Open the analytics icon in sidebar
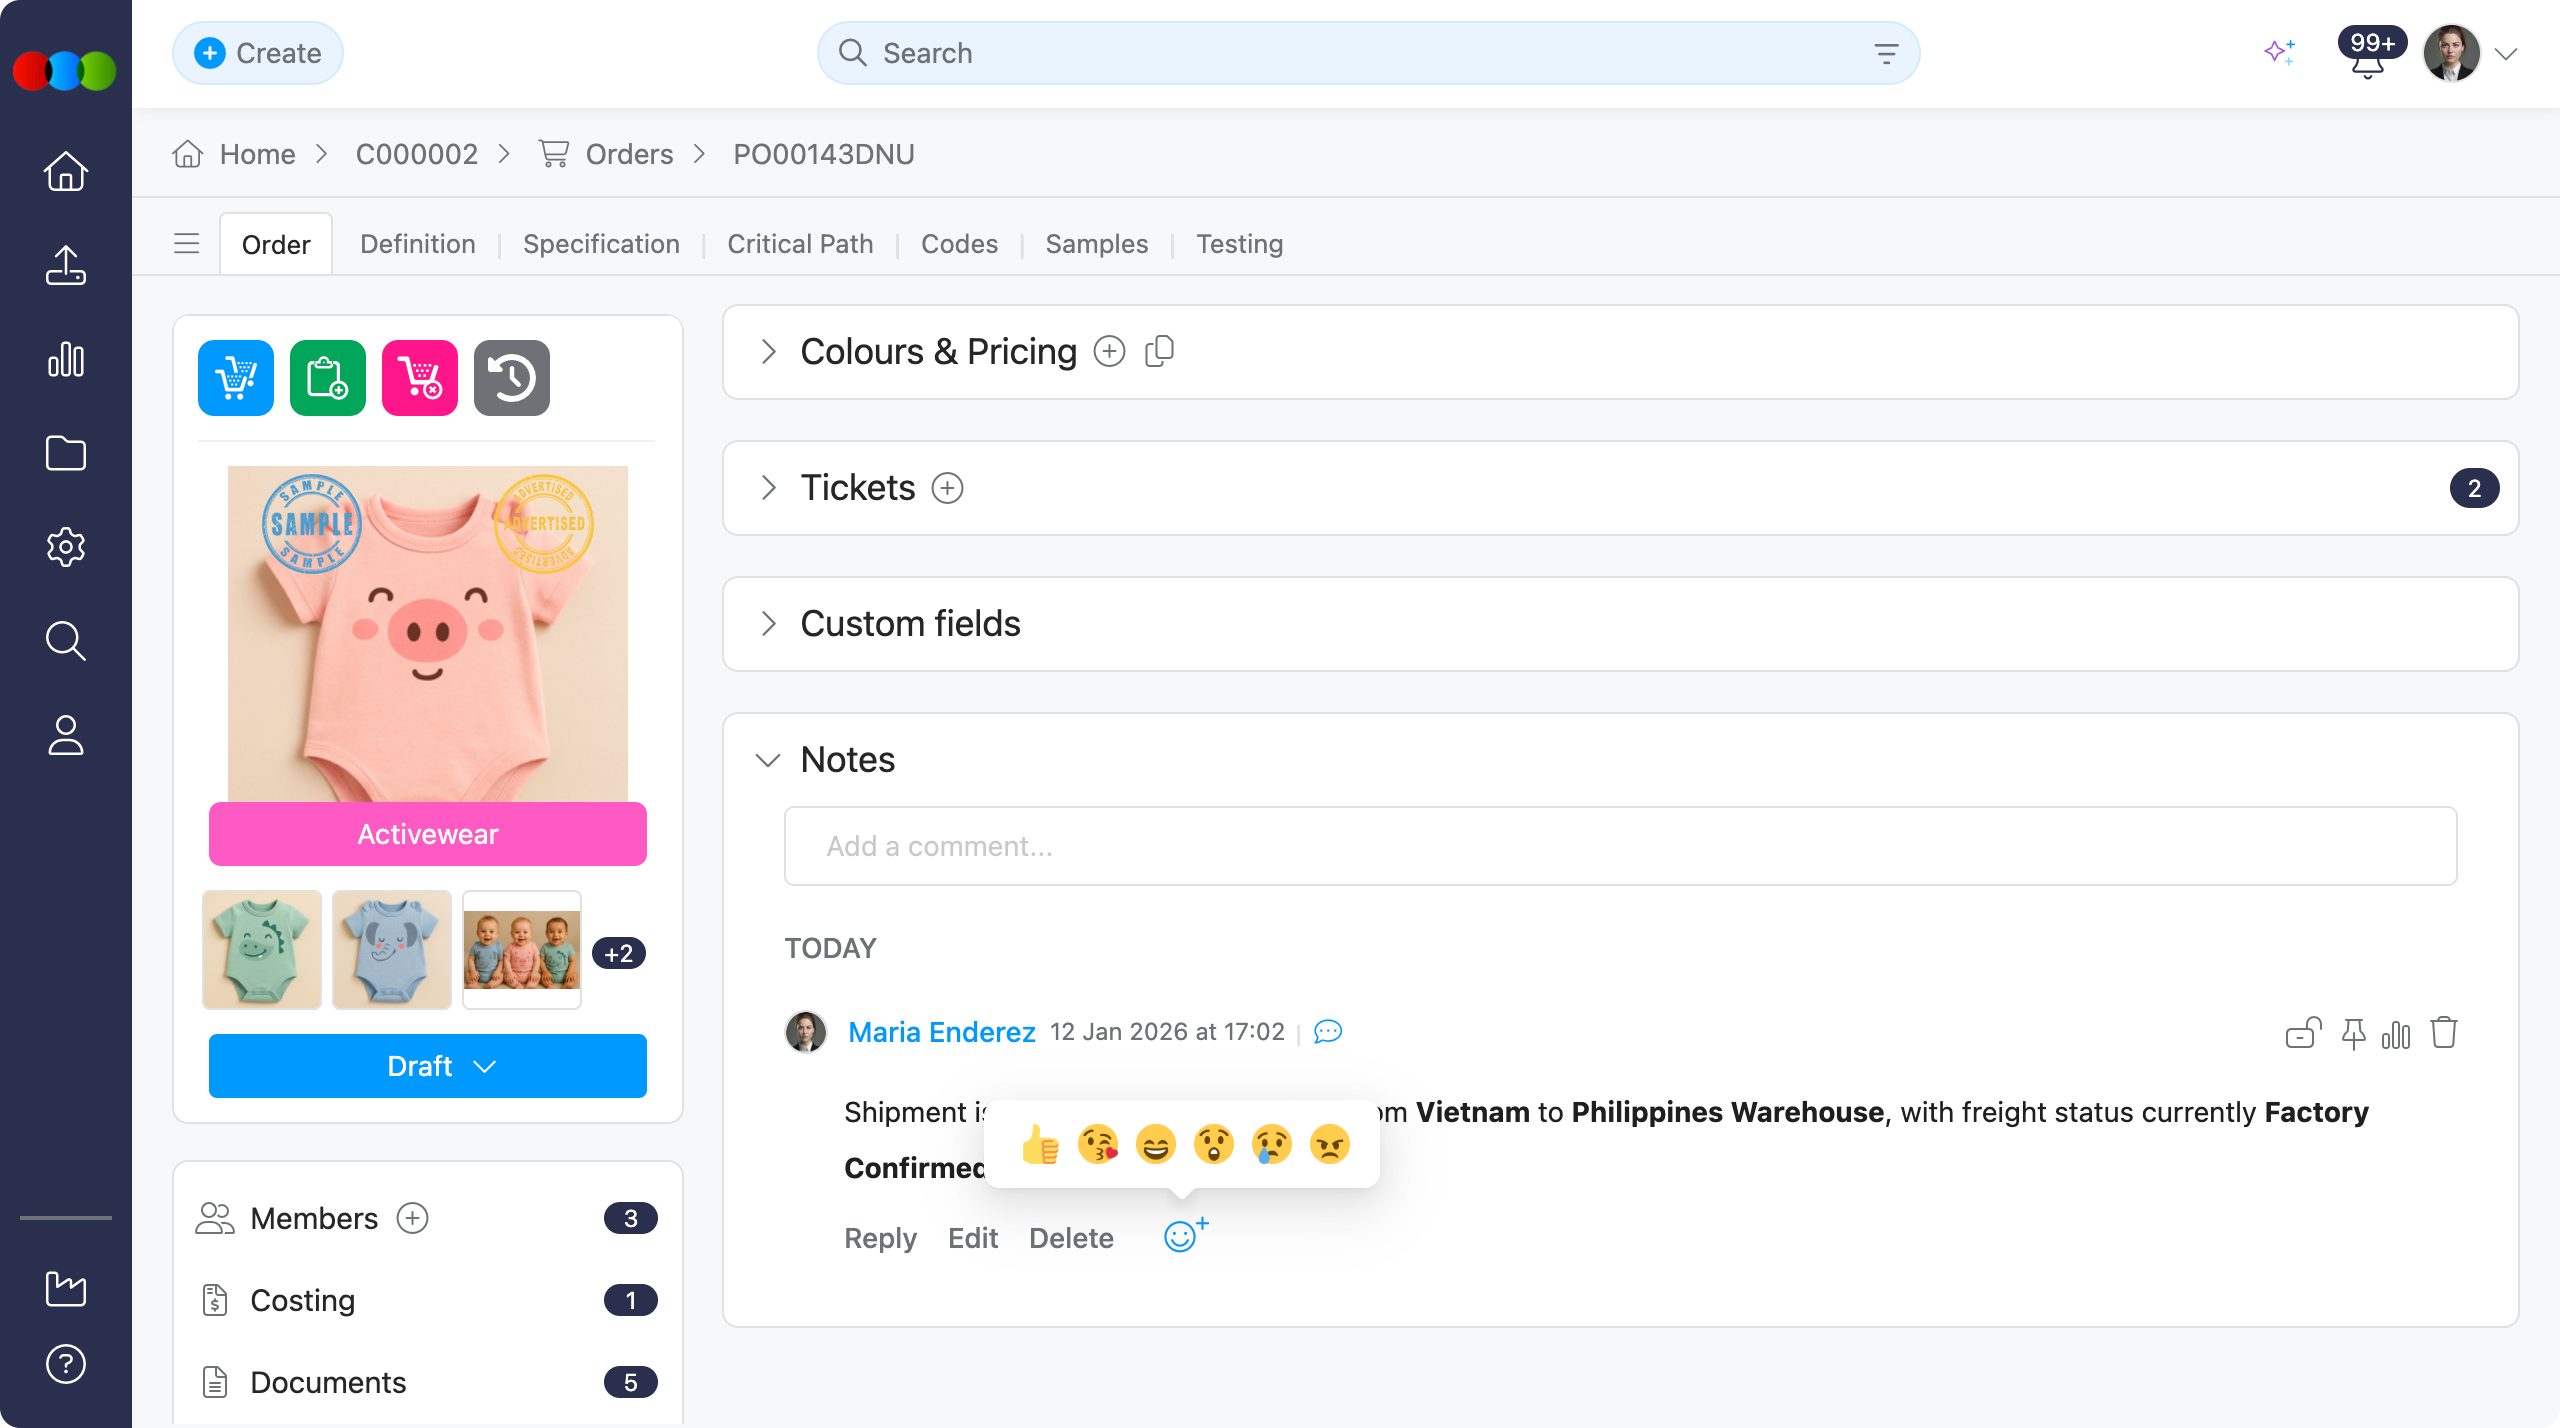 (x=65, y=360)
